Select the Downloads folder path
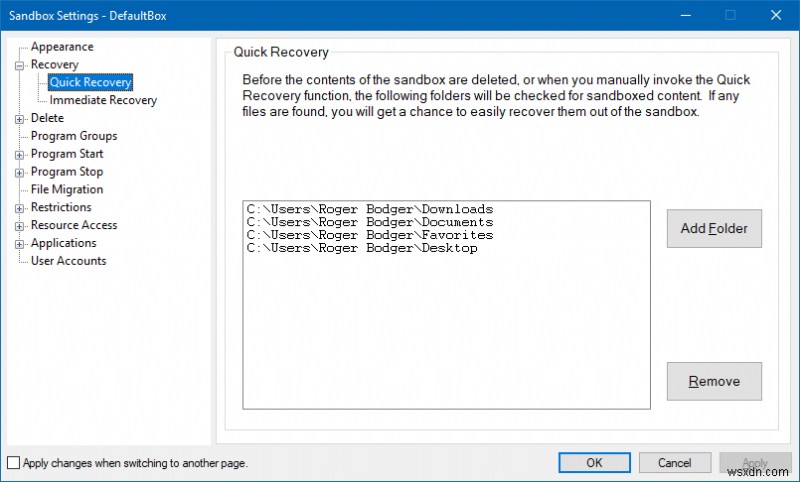800x482 pixels. click(x=370, y=209)
